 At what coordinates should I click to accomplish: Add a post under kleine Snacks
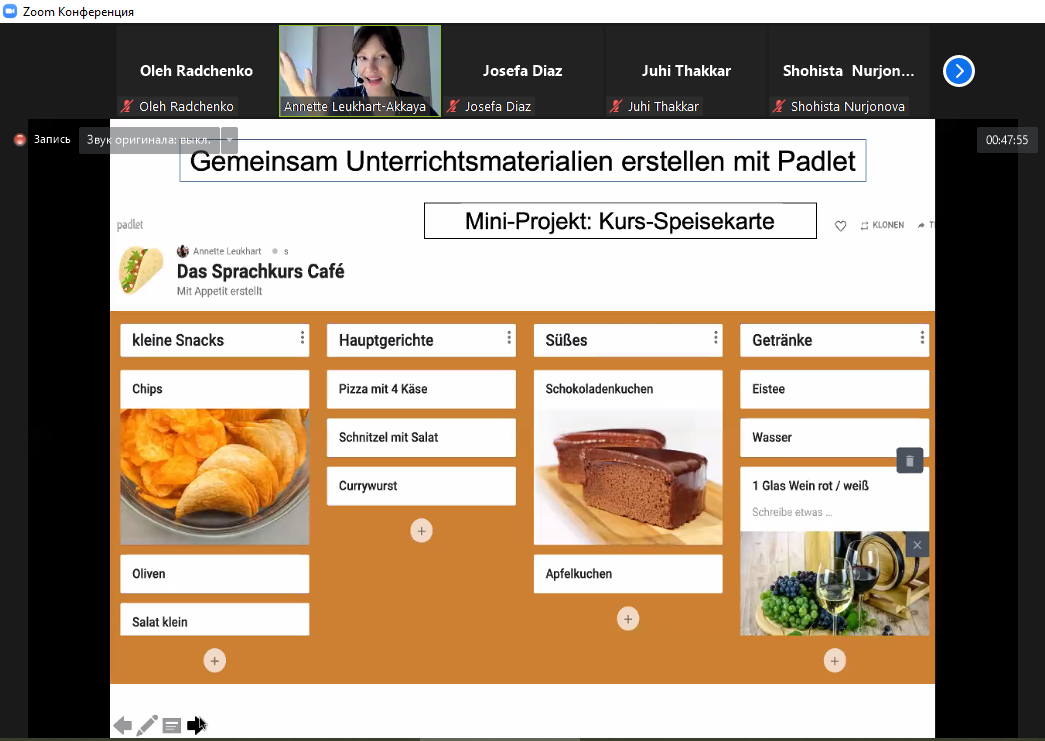tap(215, 660)
